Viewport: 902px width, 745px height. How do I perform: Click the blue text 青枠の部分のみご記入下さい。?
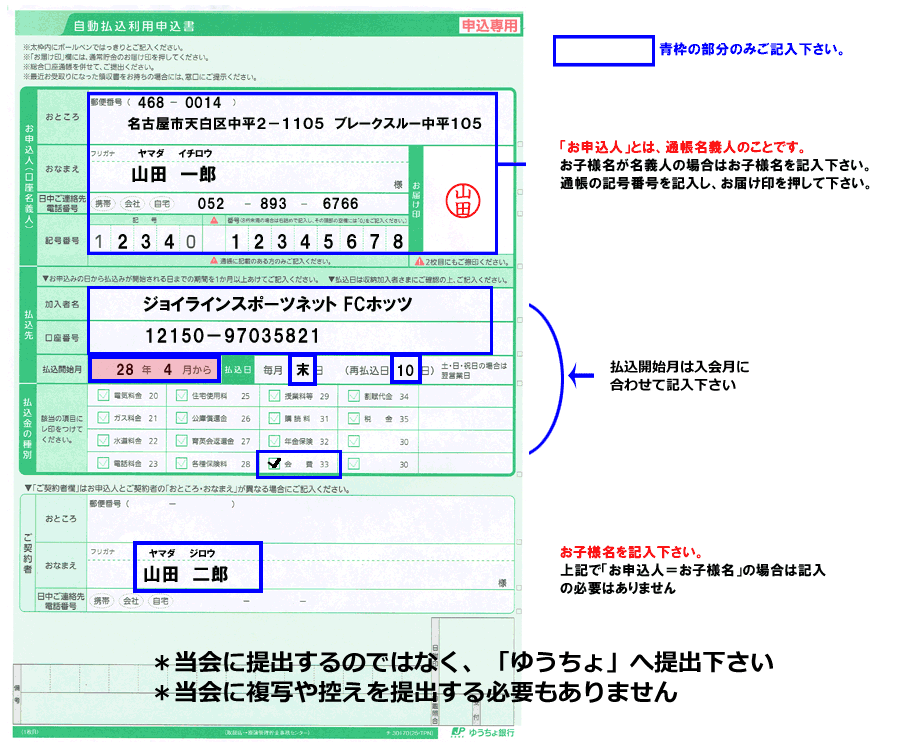[x=752, y=49]
